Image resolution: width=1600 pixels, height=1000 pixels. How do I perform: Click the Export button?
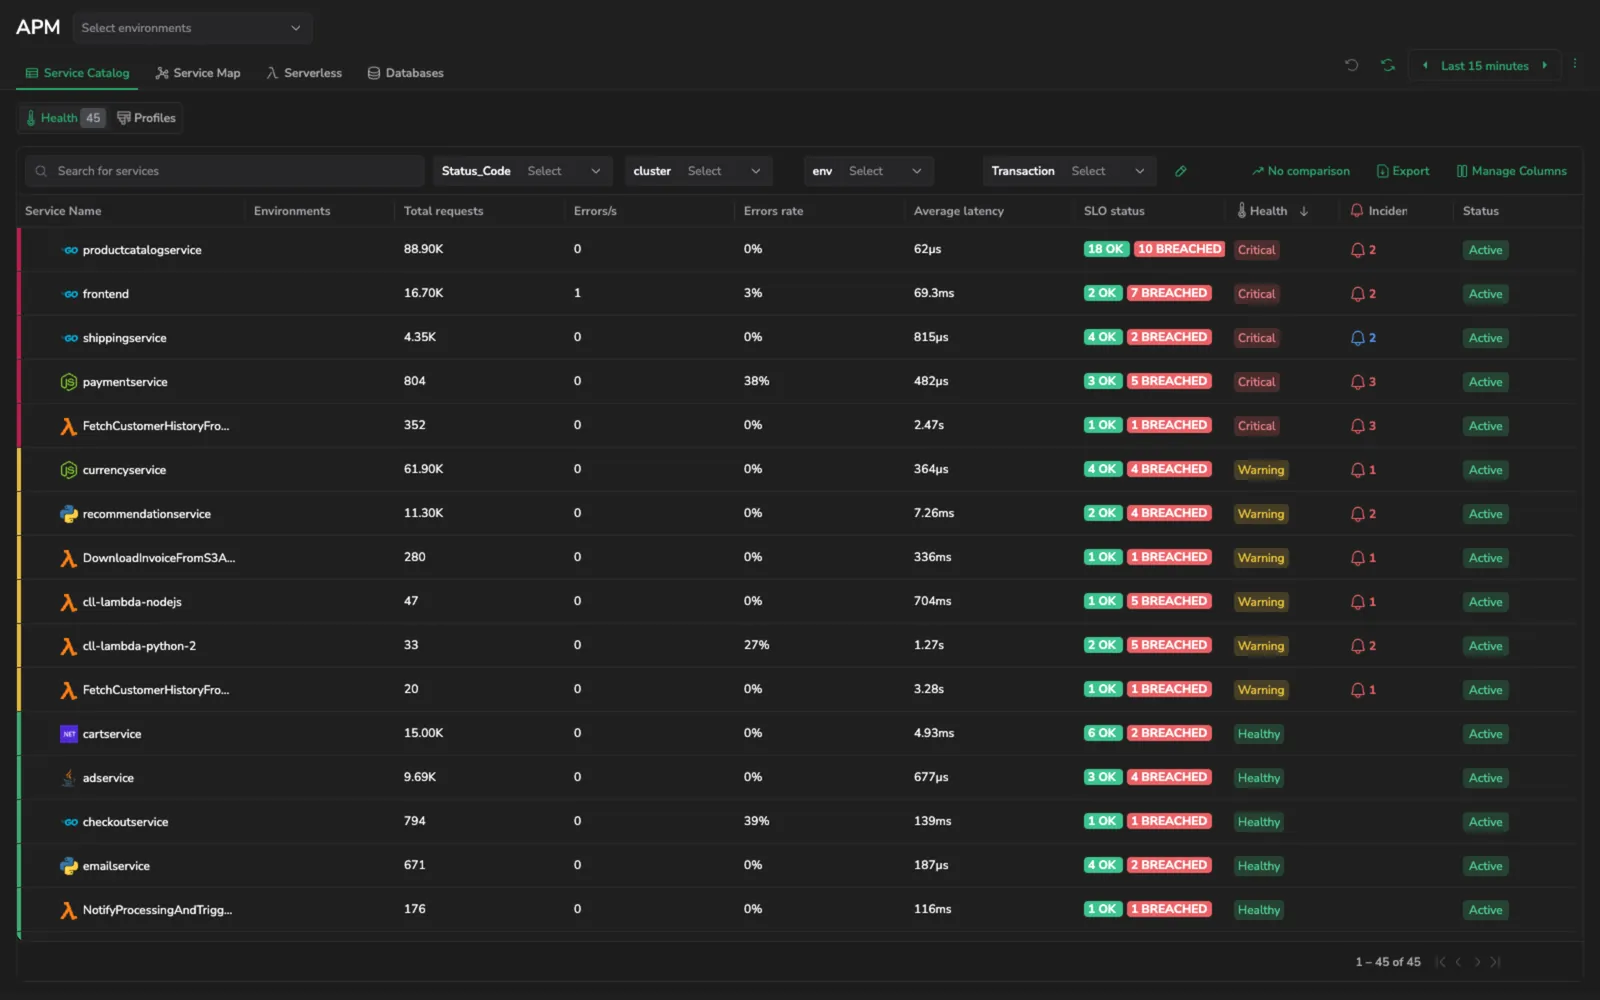tap(1403, 171)
